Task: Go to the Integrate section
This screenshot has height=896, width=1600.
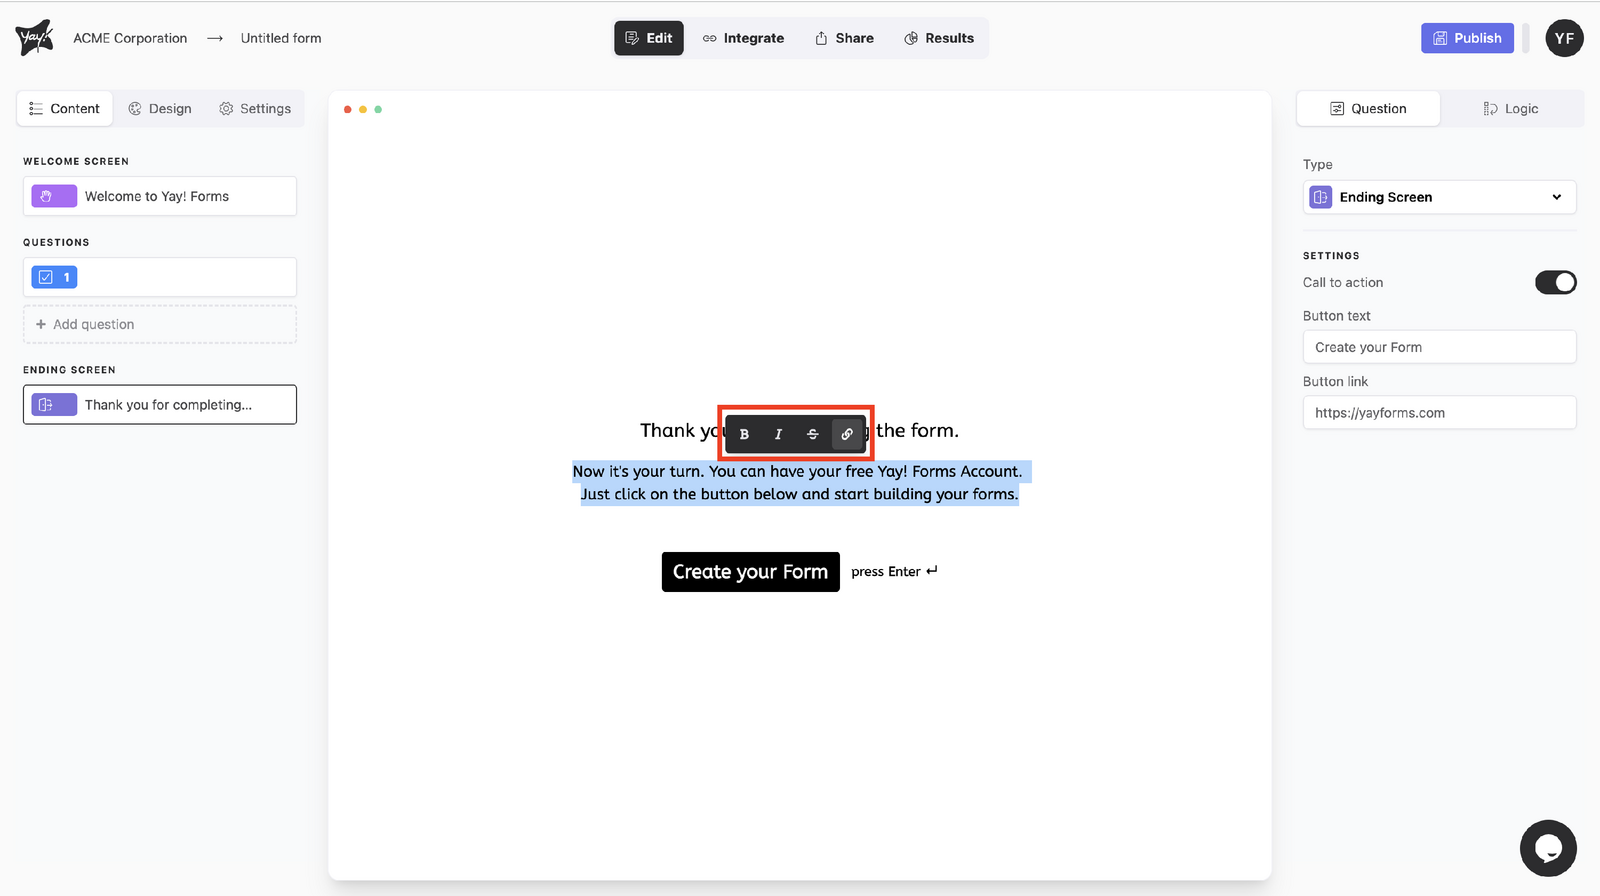Action: click(743, 38)
